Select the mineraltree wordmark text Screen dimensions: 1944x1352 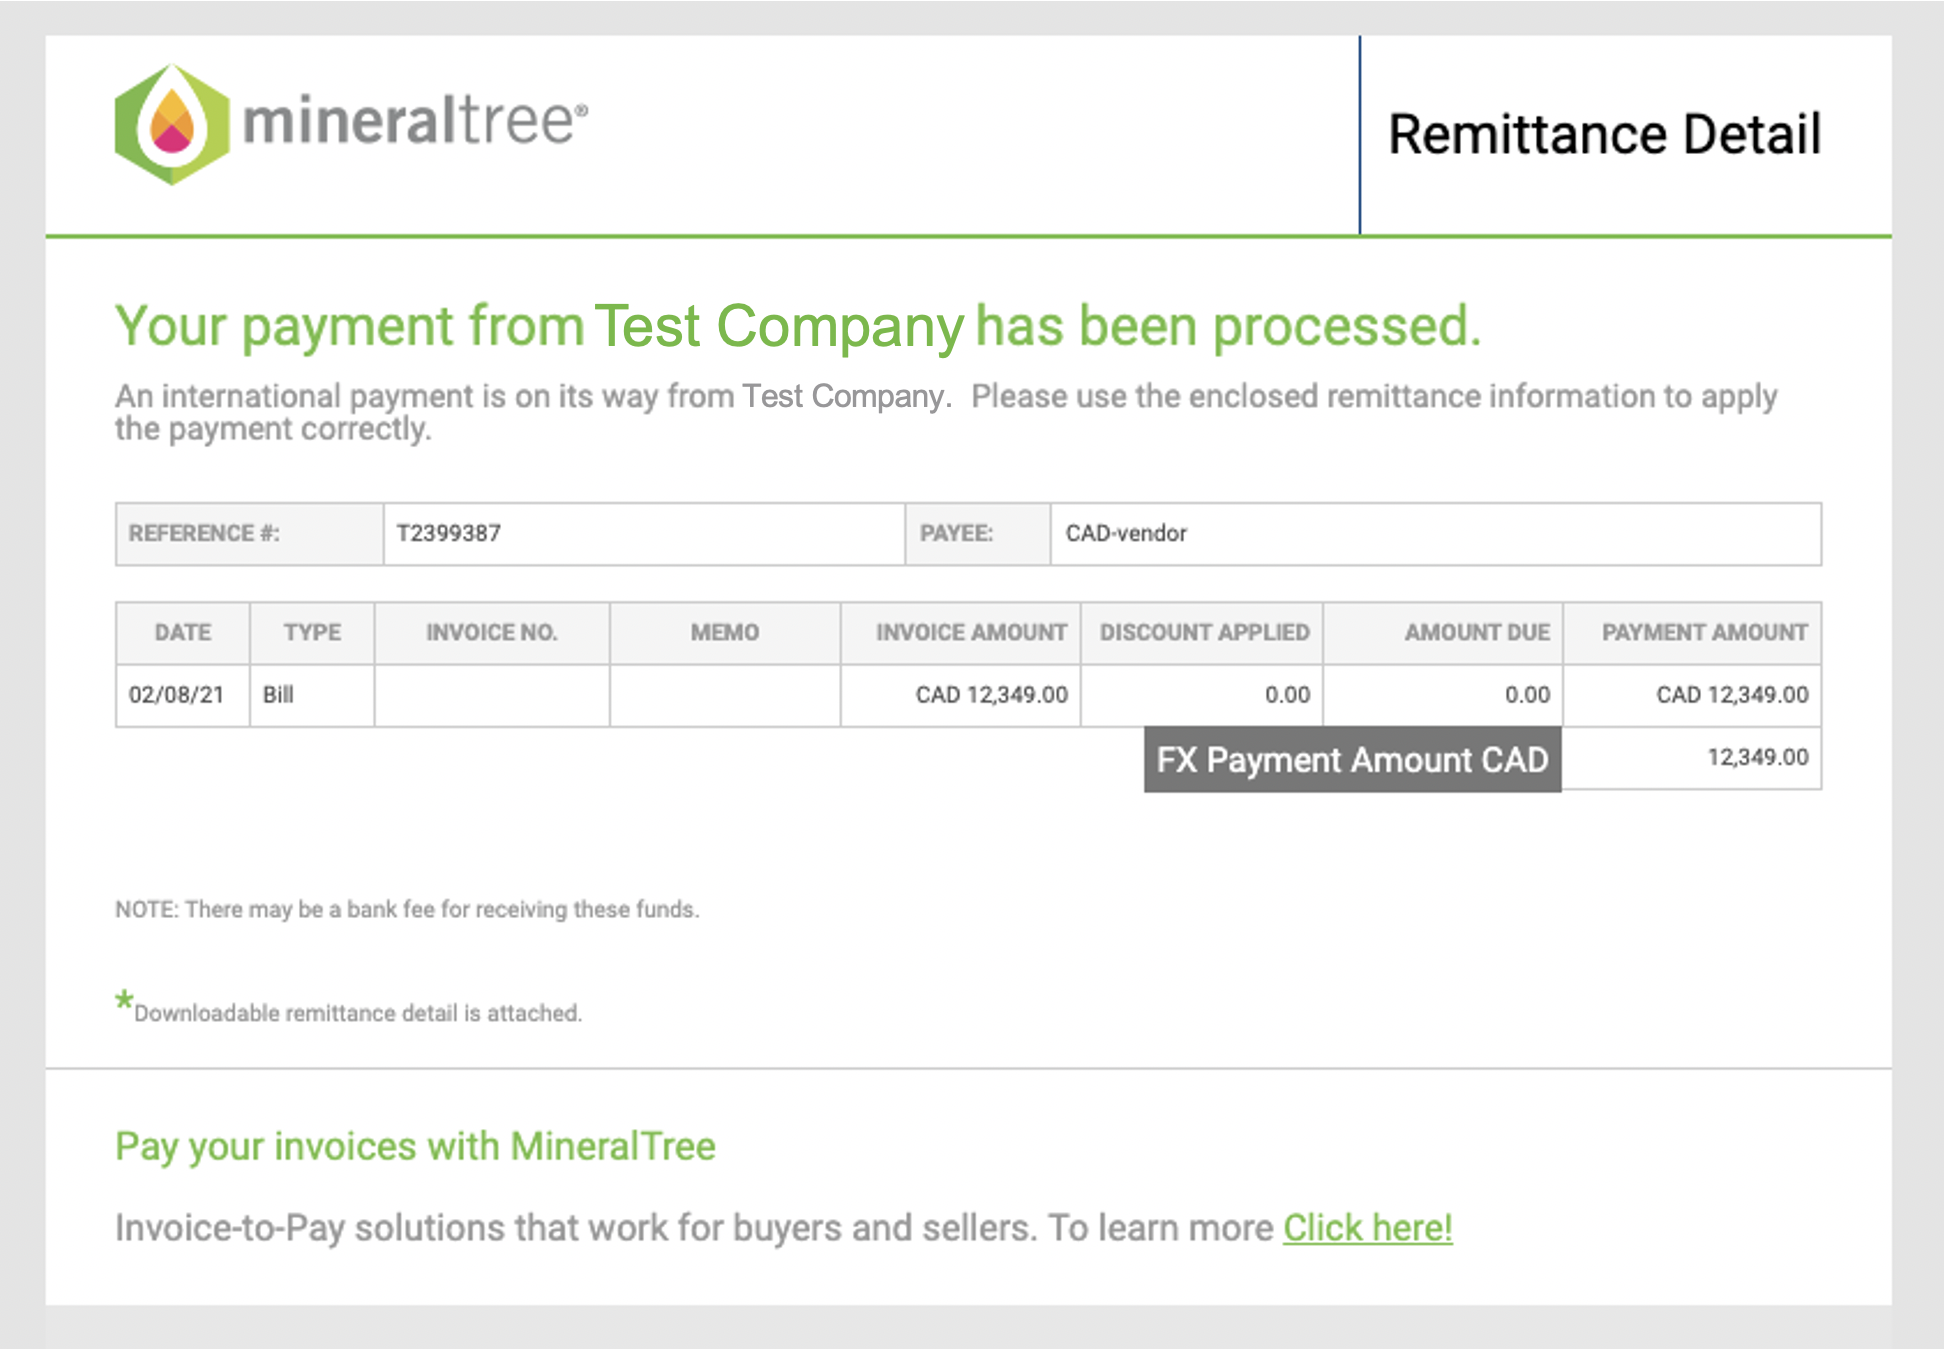(415, 121)
